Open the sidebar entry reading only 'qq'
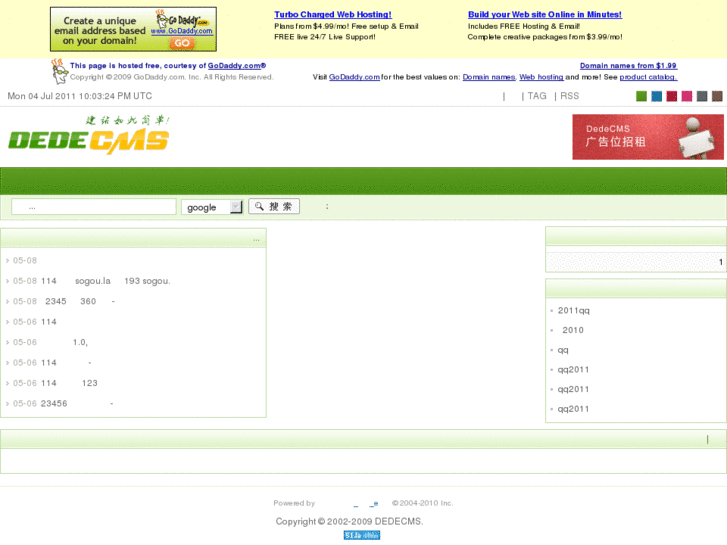Screen dimensions: 727x545 pyautogui.click(x=563, y=350)
